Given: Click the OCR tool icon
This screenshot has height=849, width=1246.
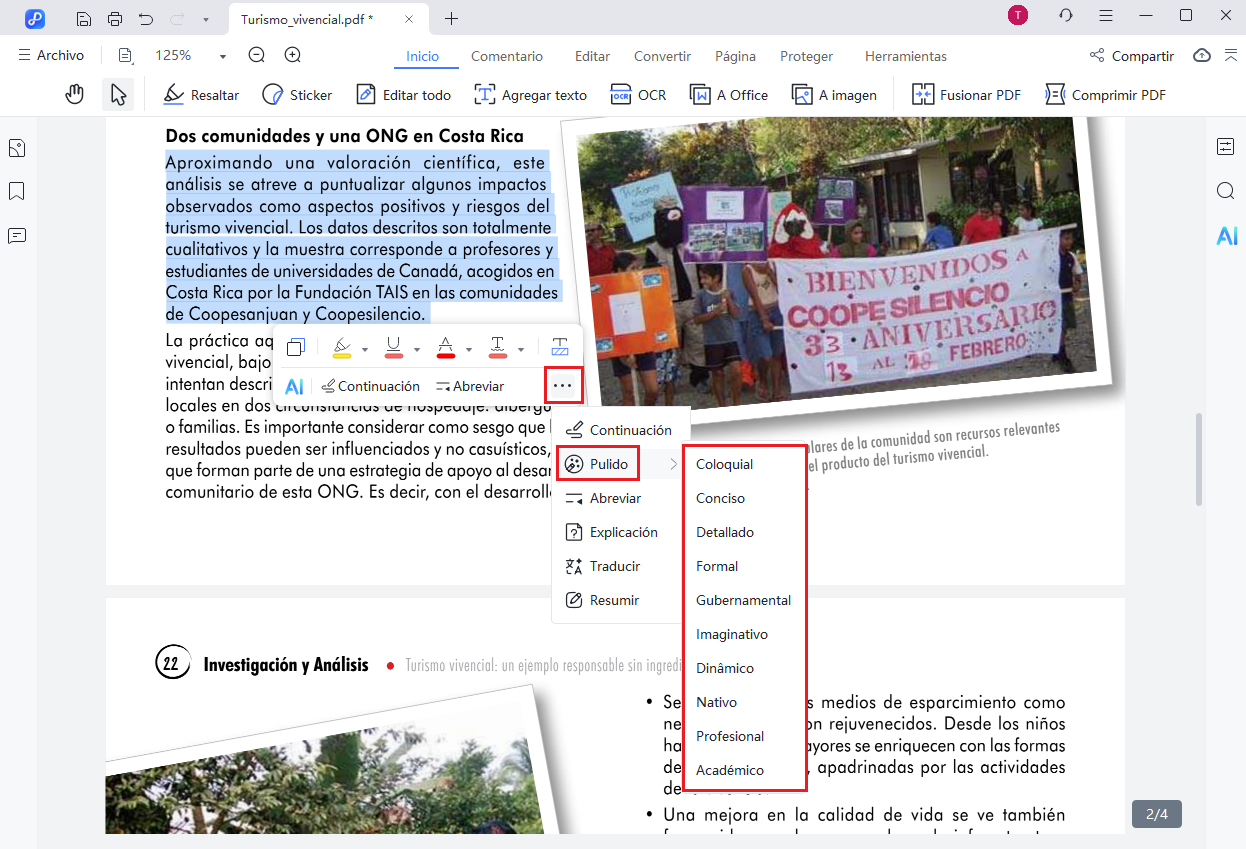Looking at the screenshot, I should tap(638, 95).
